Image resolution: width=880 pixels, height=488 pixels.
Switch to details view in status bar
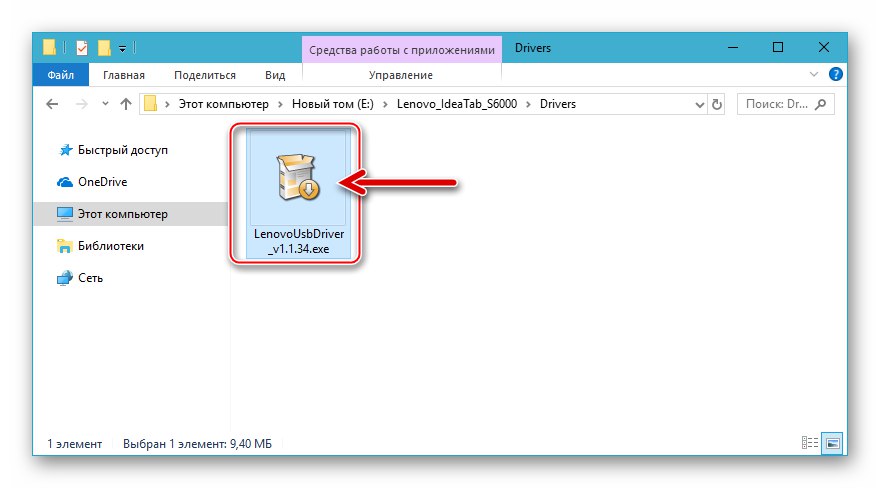(x=810, y=443)
